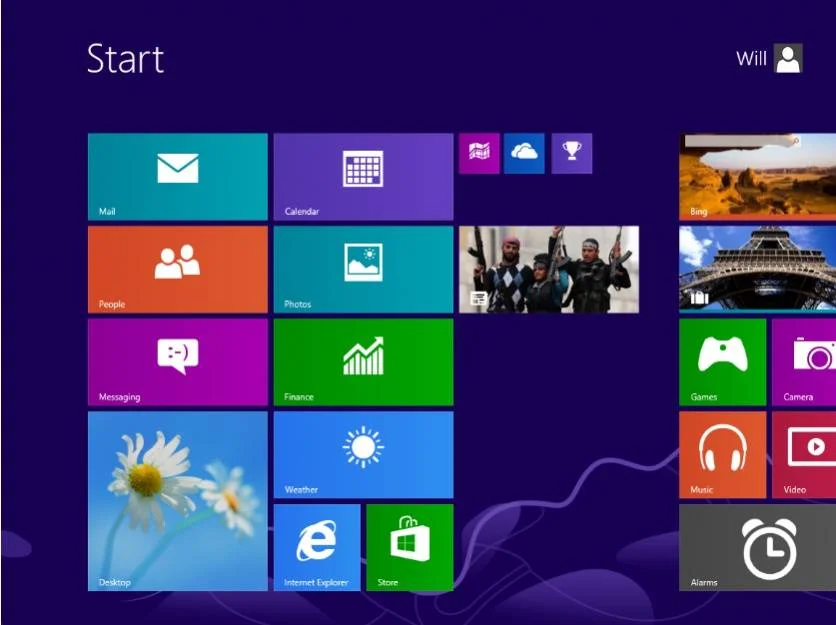
Task: Launch the Games tile
Action: tap(722, 362)
